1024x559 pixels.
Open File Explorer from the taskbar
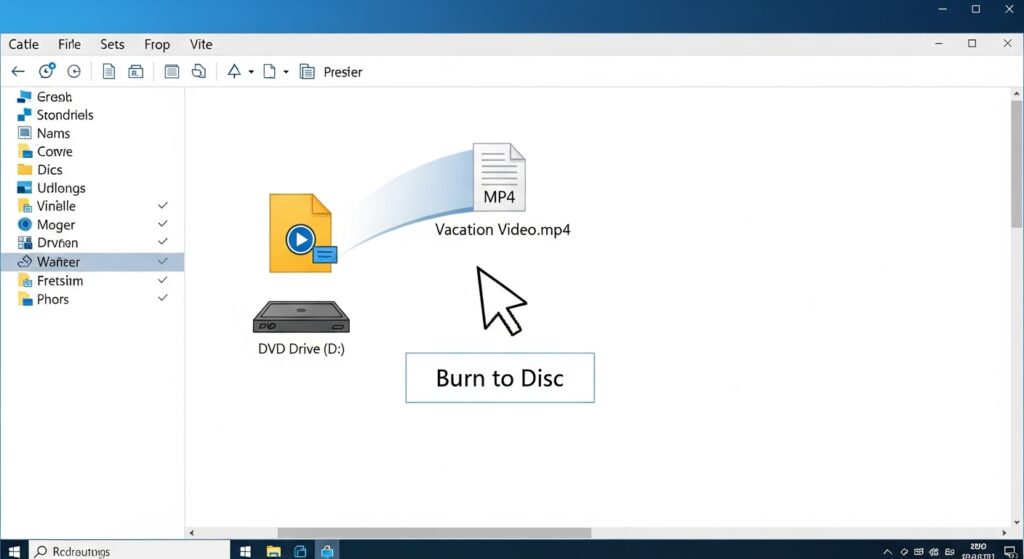click(x=273, y=551)
